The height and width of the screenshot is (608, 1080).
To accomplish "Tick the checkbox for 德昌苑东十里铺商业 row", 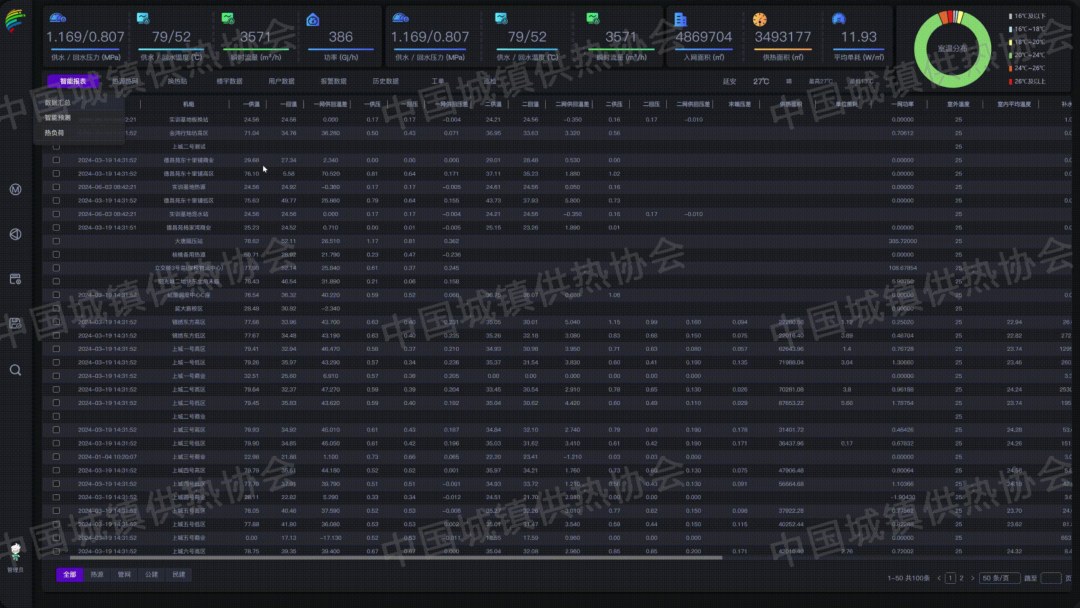I will (57, 160).
